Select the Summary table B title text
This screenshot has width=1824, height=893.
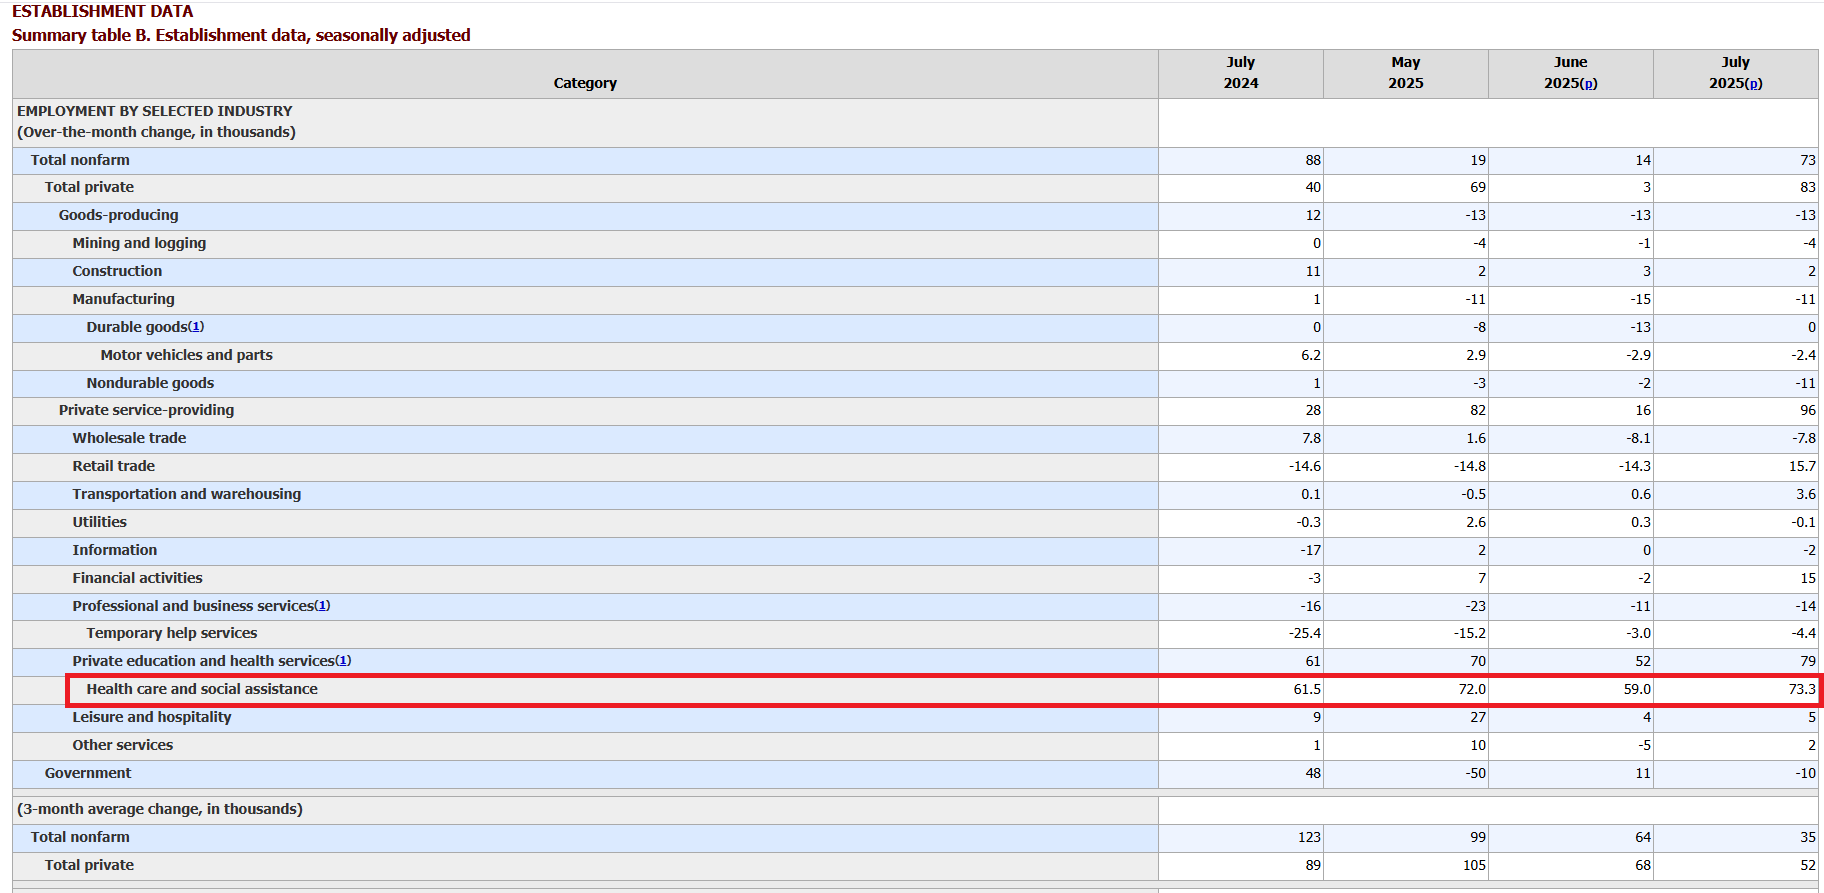[x=241, y=35]
